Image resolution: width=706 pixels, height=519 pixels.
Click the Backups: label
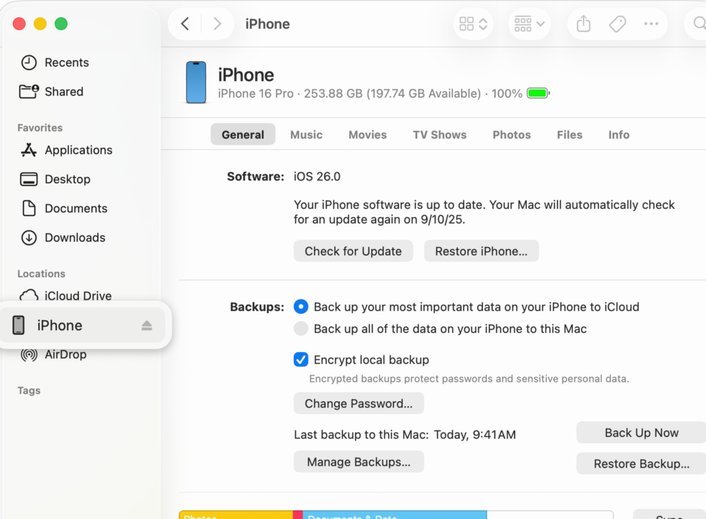tap(257, 307)
